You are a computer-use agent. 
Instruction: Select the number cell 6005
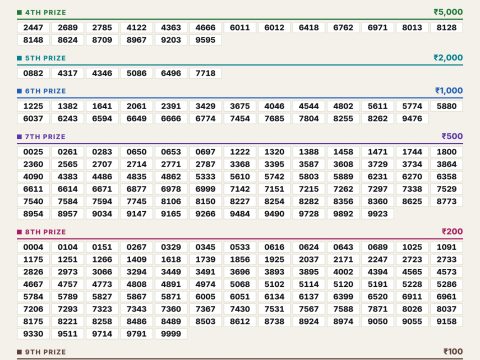pos(205,297)
